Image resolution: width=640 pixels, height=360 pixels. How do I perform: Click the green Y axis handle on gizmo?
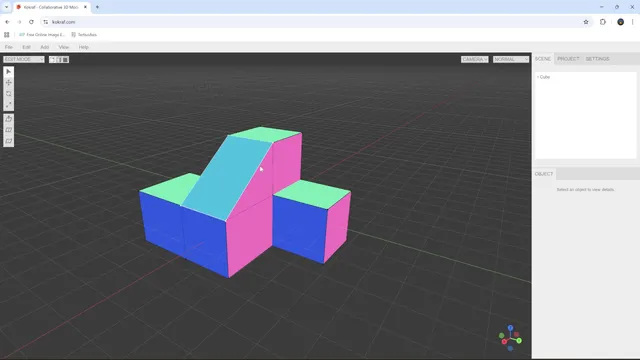(x=519, y=340)
